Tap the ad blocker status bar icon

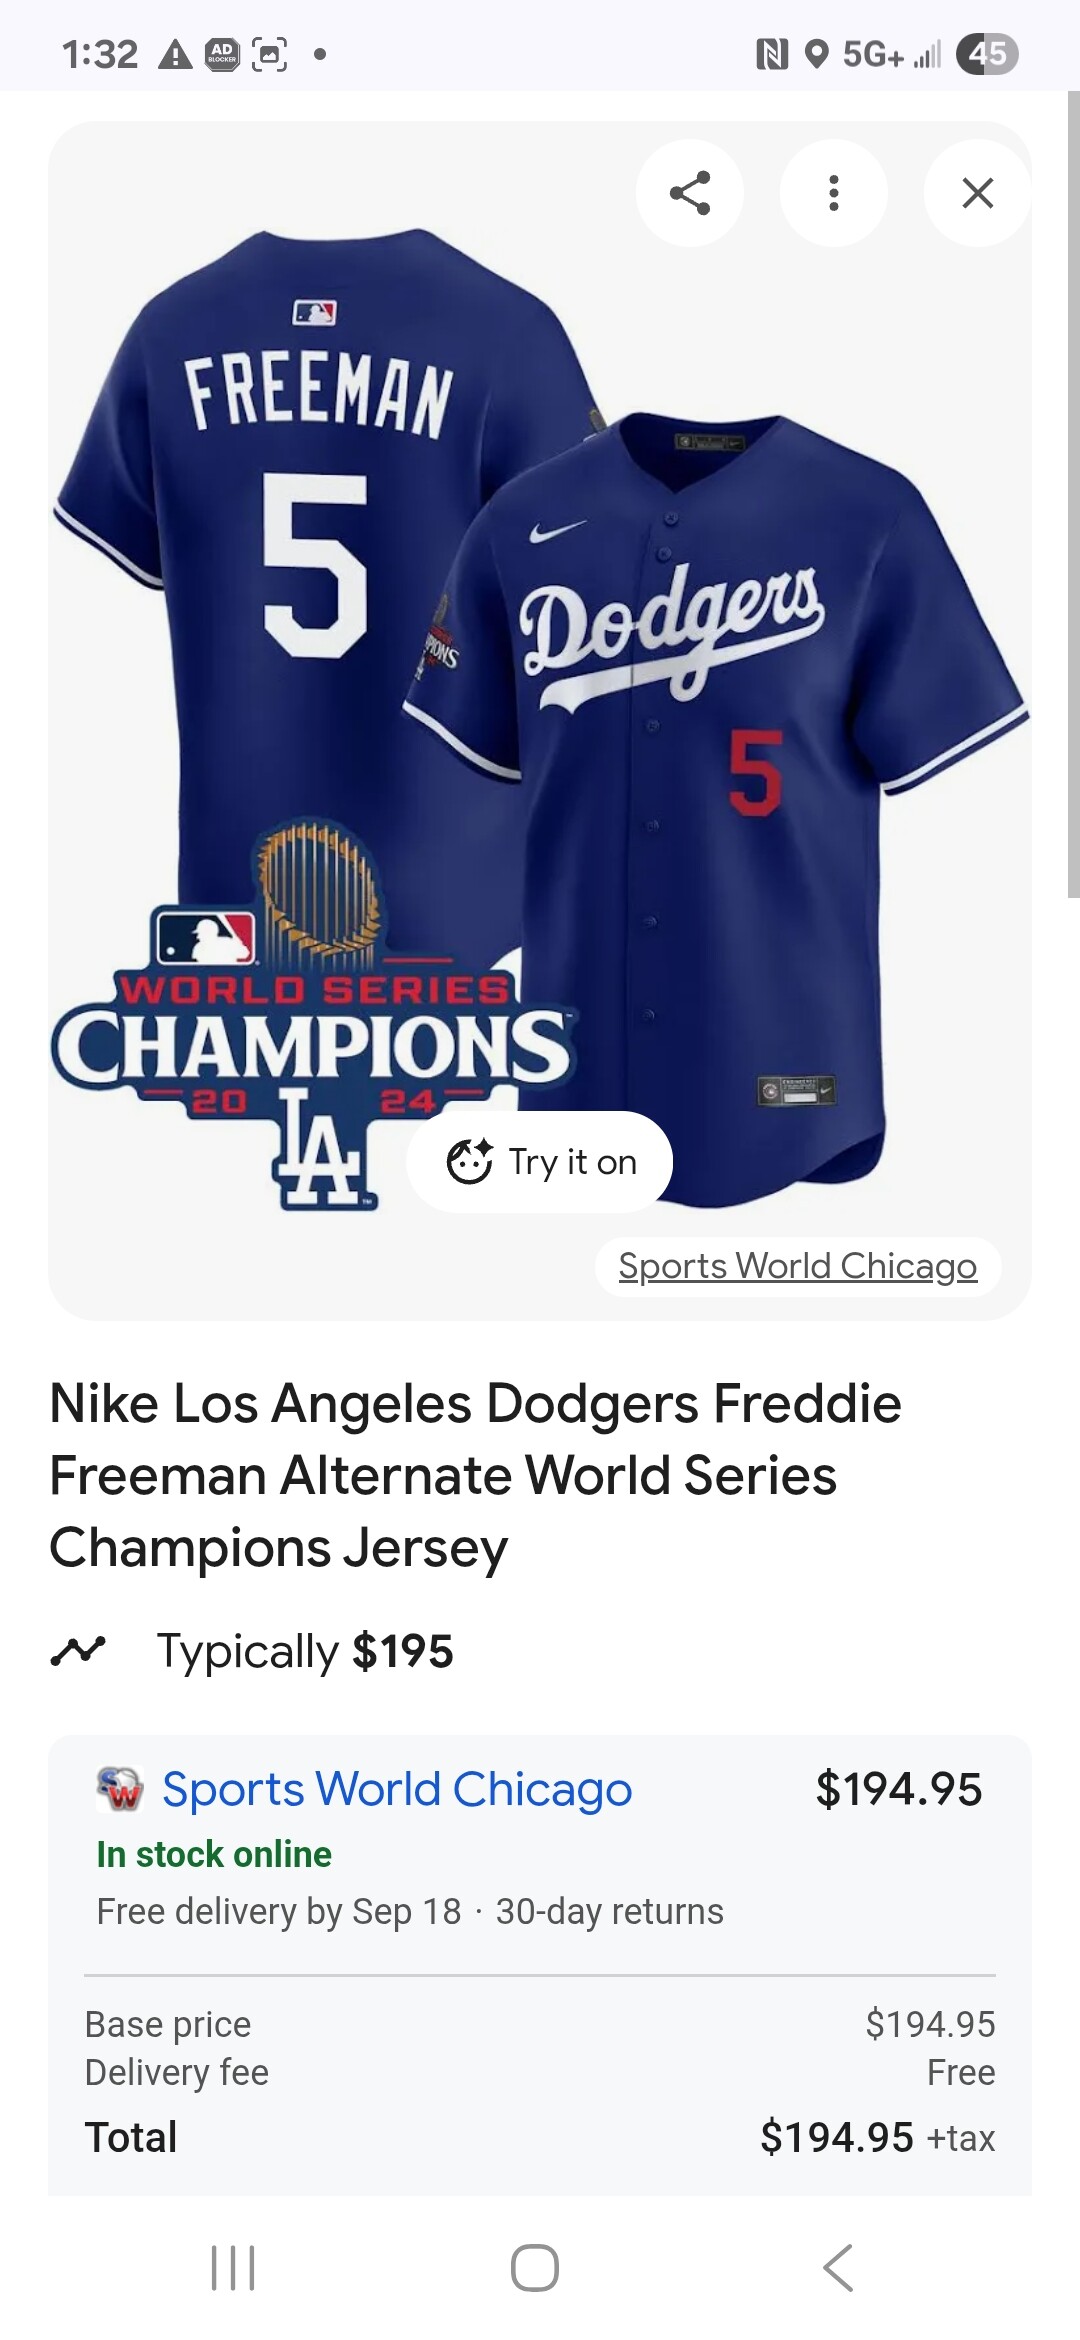(222, 54)
